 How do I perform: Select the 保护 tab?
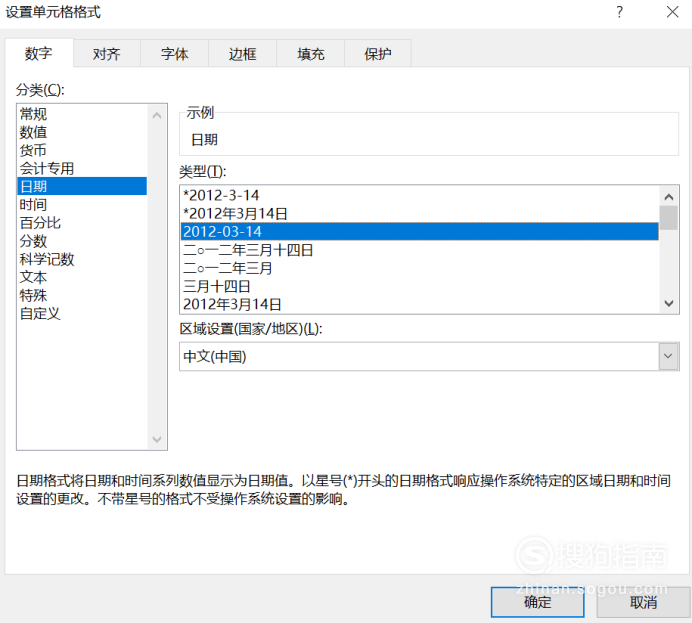click(x=378, y=54)
